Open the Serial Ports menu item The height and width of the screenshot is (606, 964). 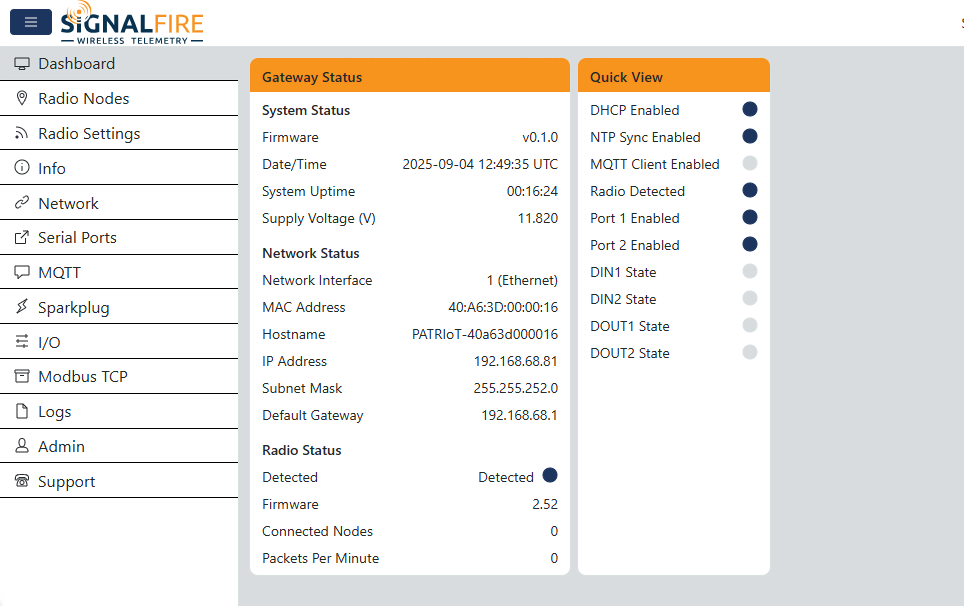tap(77, 238)
